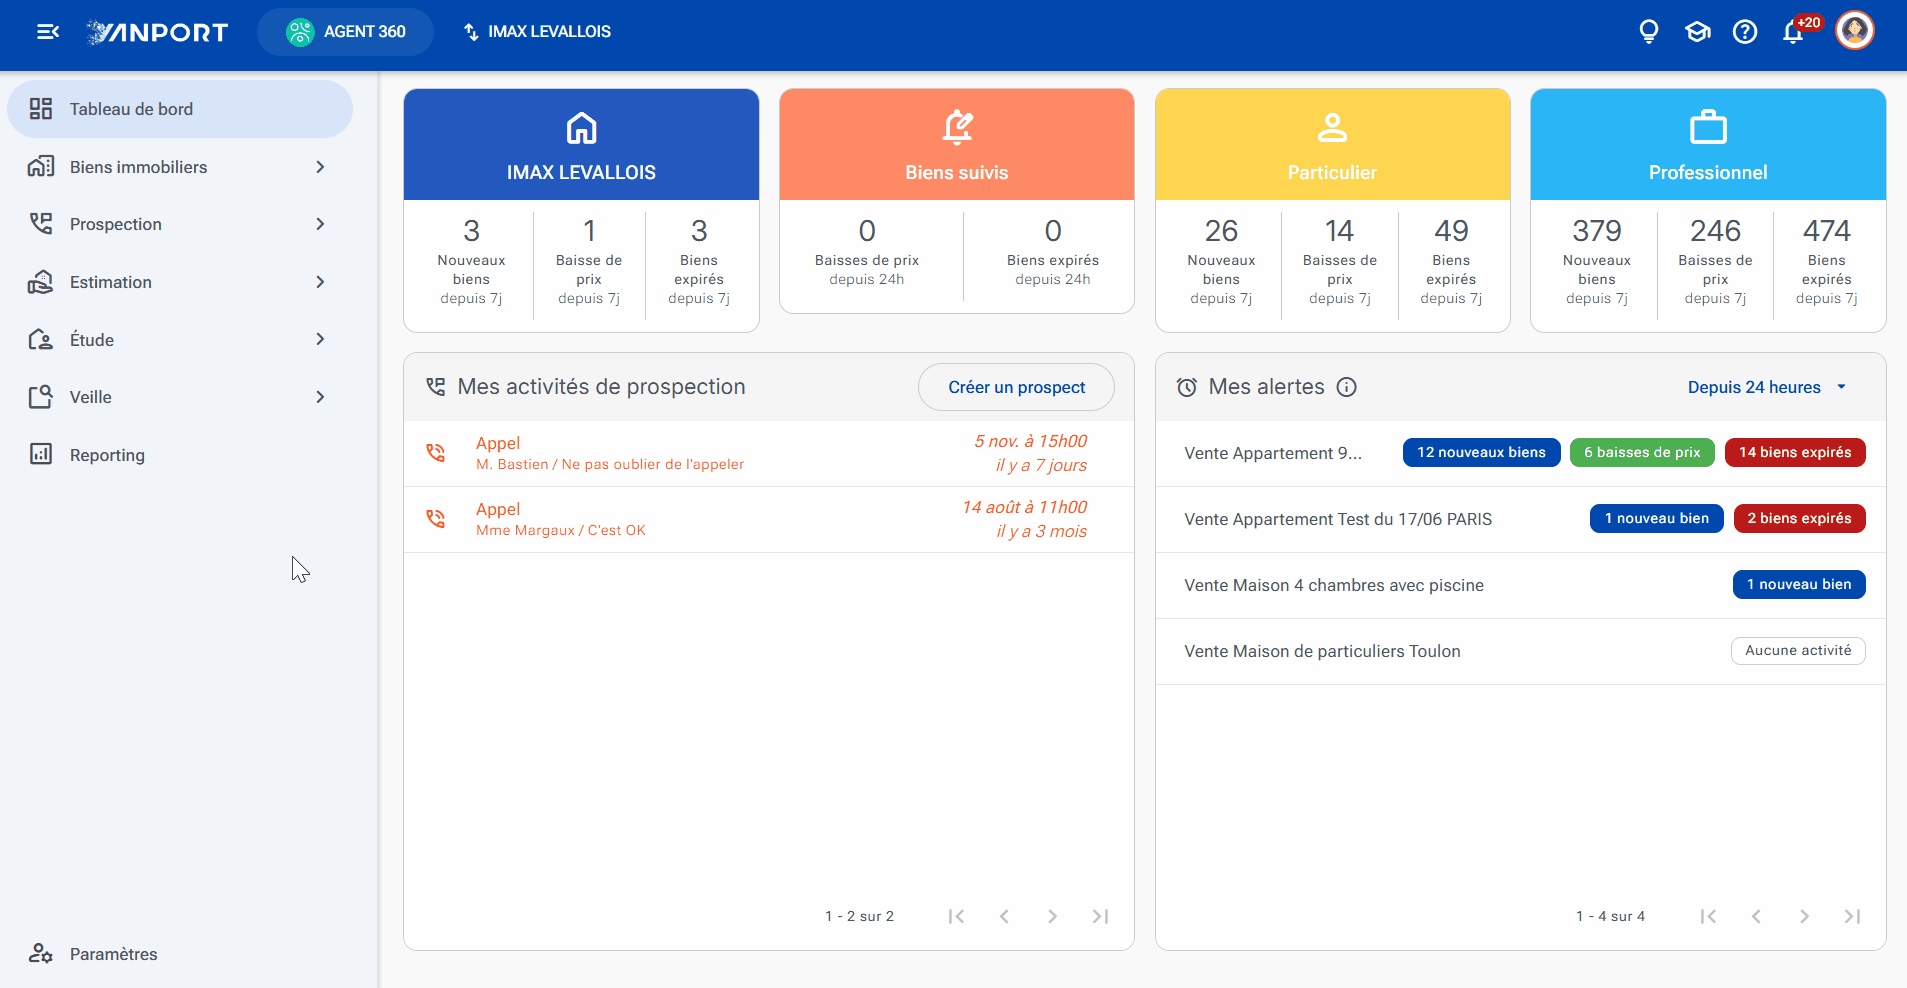Go to Tableau de bord
Image resolution: width=1907 pixels, height=988 pixels.
coord(180,109)
